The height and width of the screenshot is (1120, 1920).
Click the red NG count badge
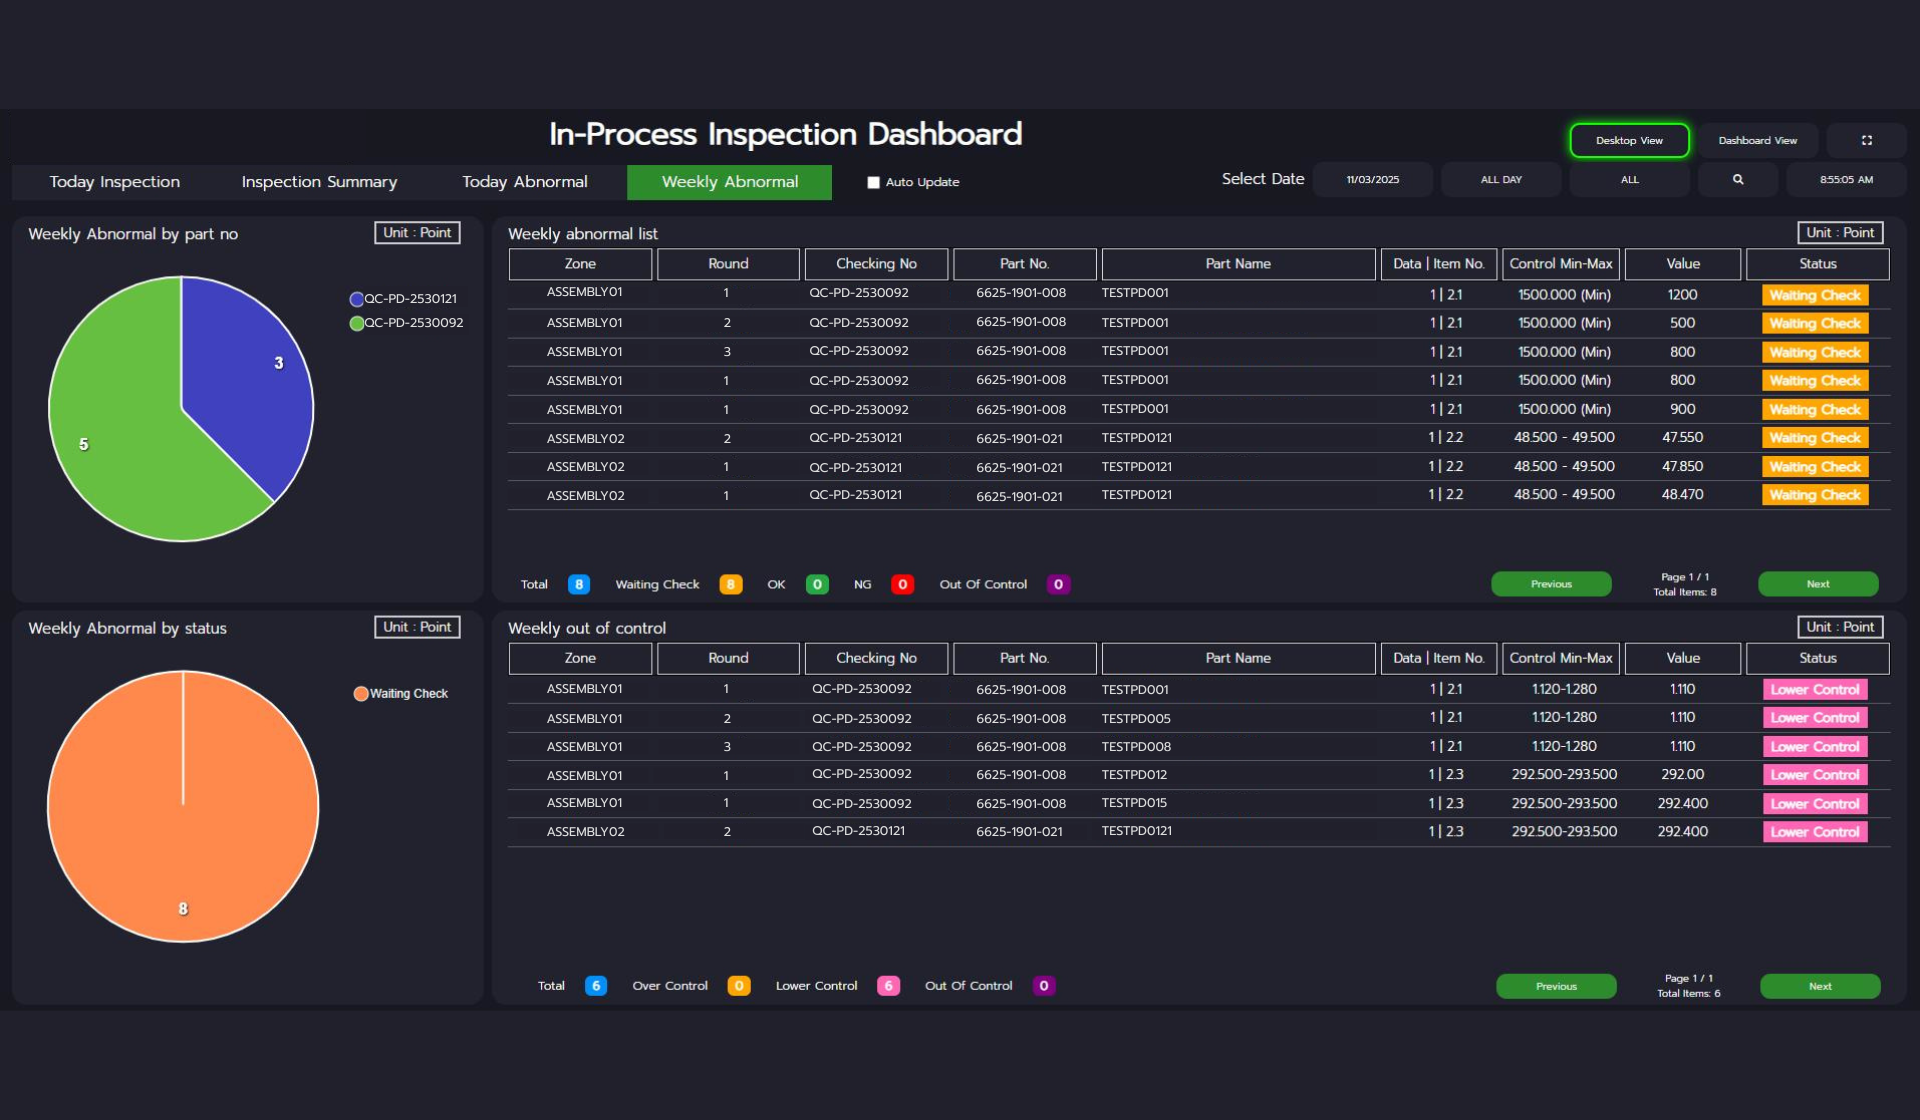pyautogui.click(x=902, y=585)
